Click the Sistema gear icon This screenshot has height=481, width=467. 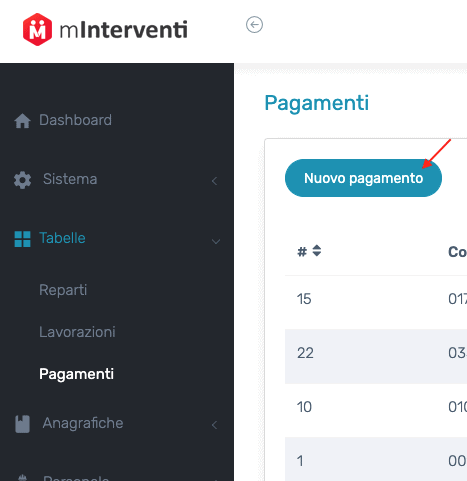22,180
